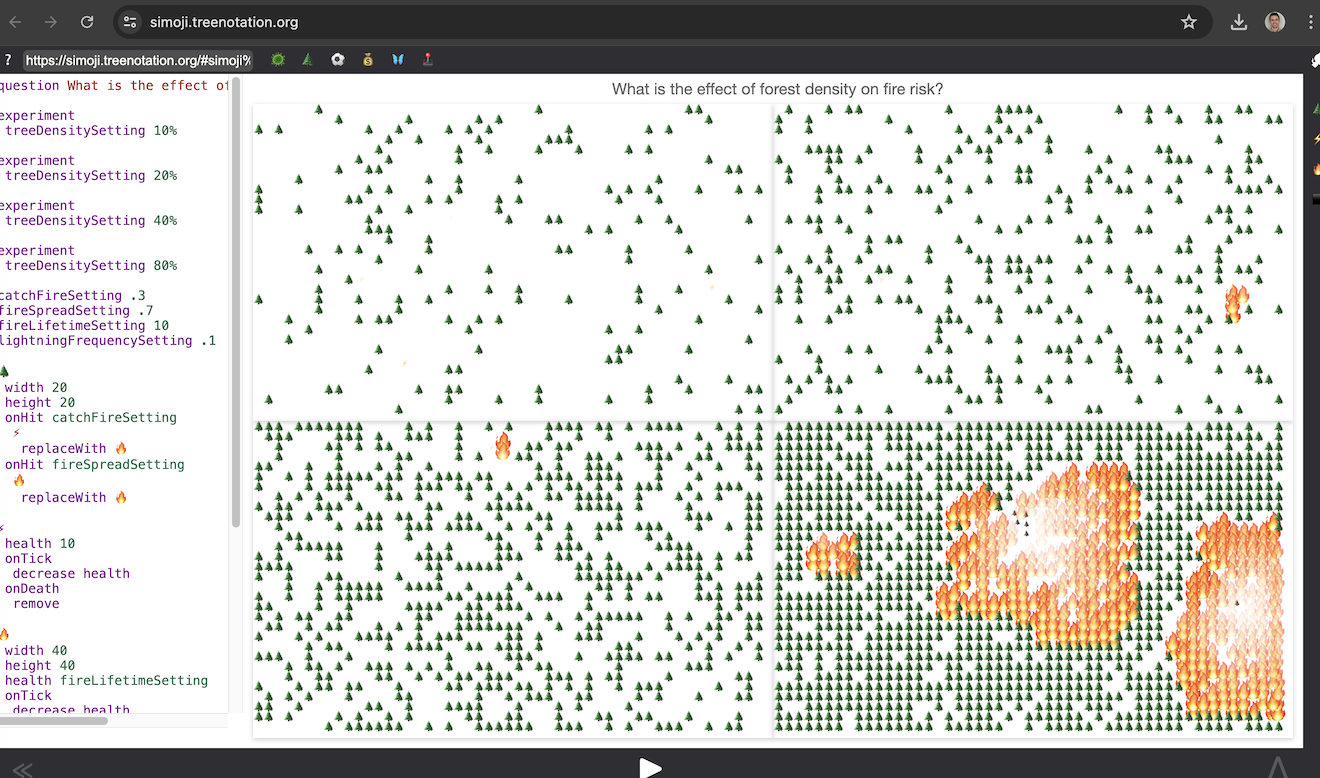Viewport: 1320px width, 778px height.
Task: Select the soccer ball example icon
Action: click(x=338, y=60)
